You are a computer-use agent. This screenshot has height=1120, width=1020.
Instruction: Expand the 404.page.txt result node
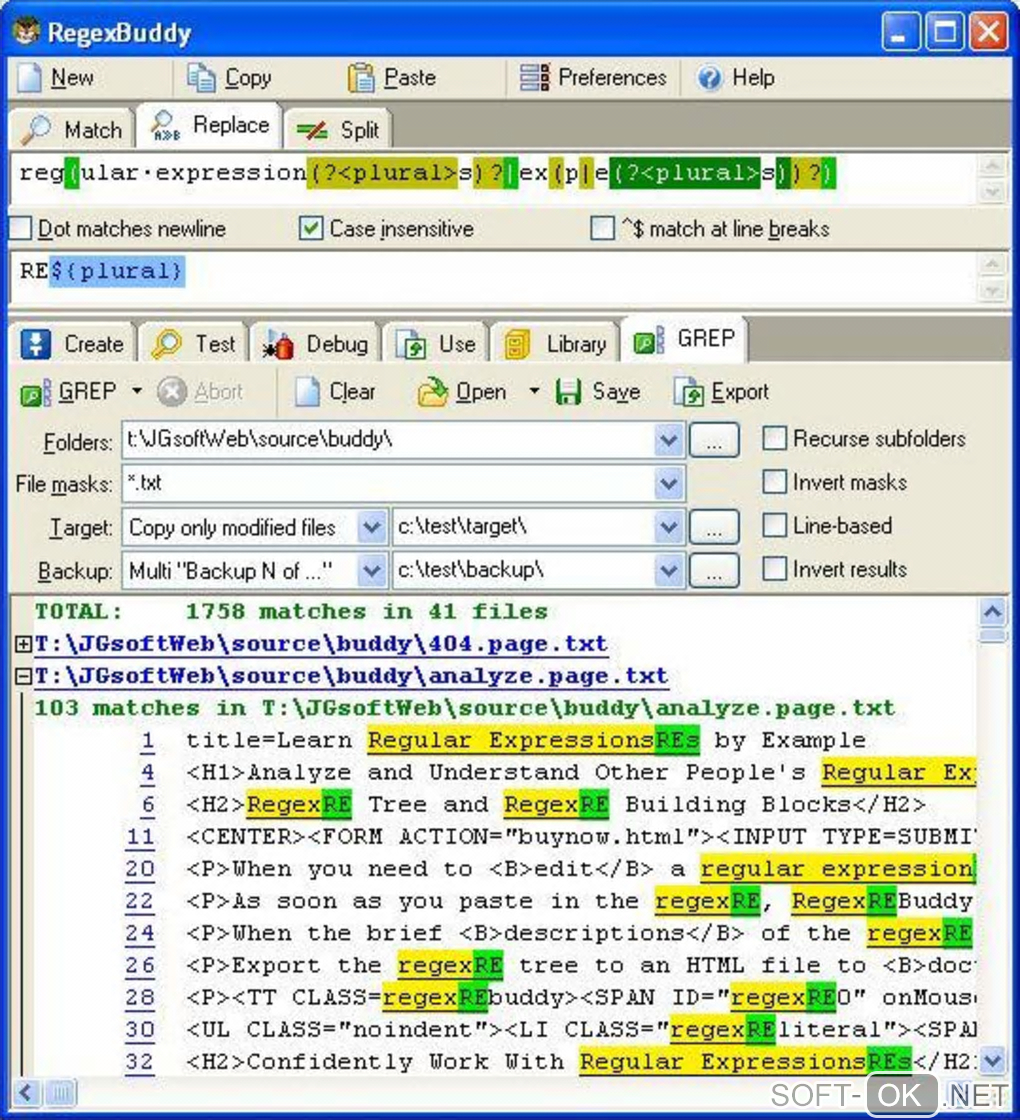(23, 644)
